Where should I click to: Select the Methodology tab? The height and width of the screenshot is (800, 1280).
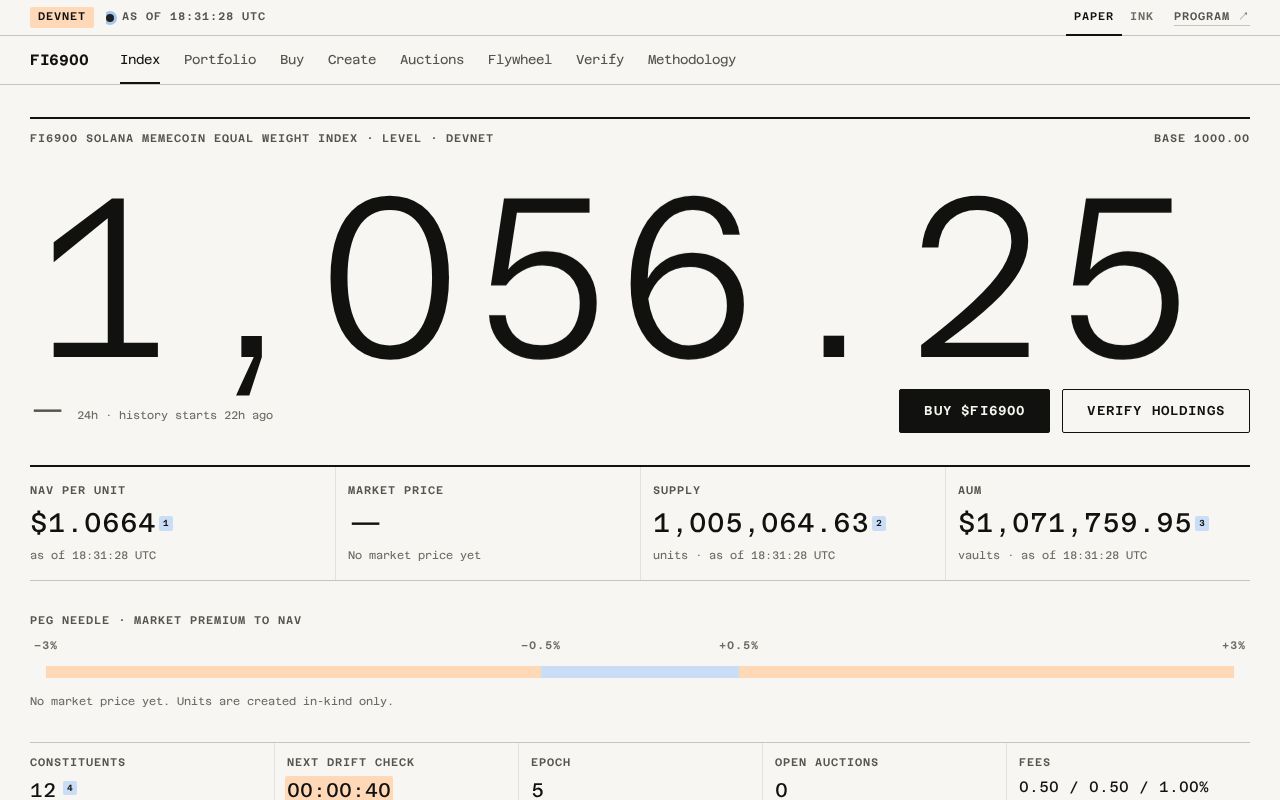(x=692, y=60)
